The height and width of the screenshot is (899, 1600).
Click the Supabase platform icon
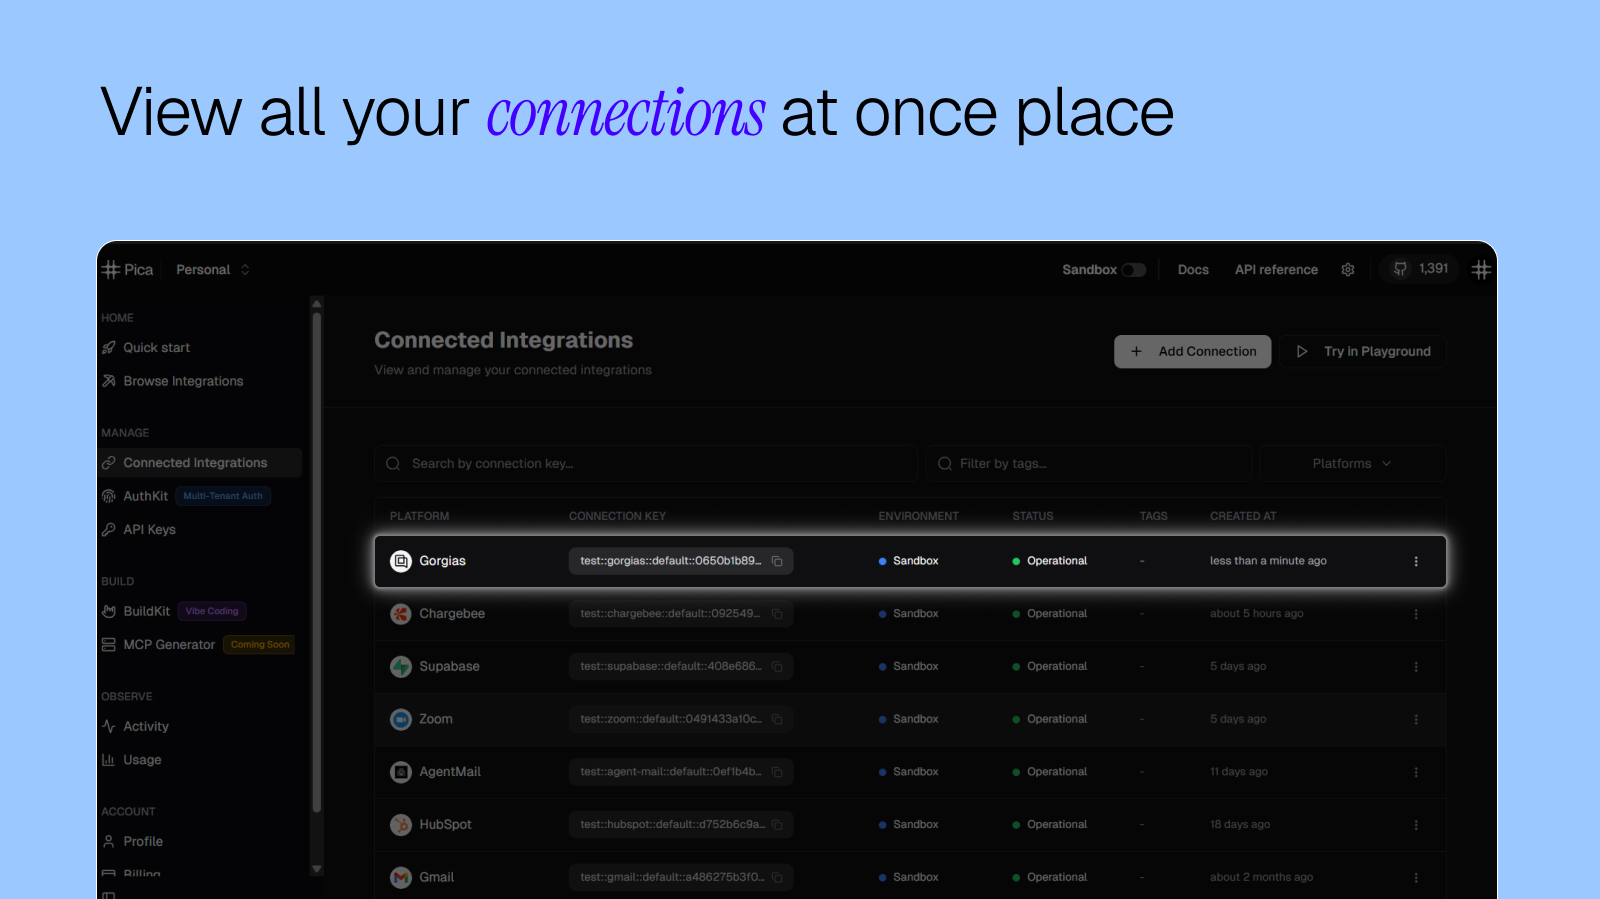click(401, 667)
